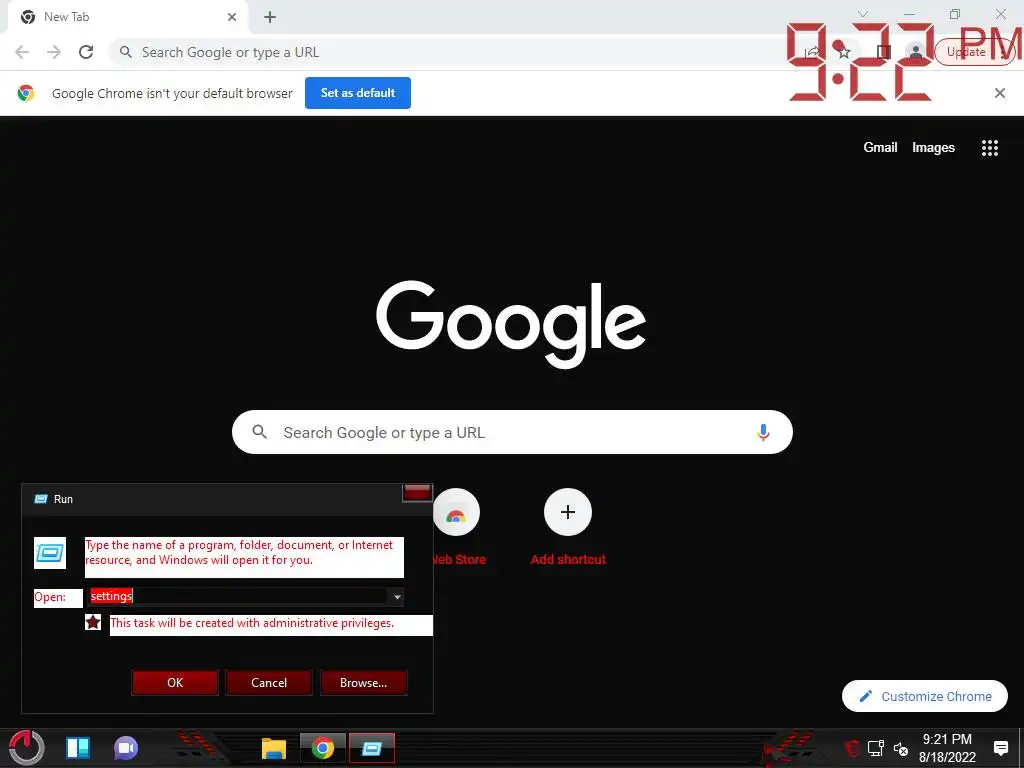Click the Google logo
Screen dimensions: 1024x768
pos(511,325)
